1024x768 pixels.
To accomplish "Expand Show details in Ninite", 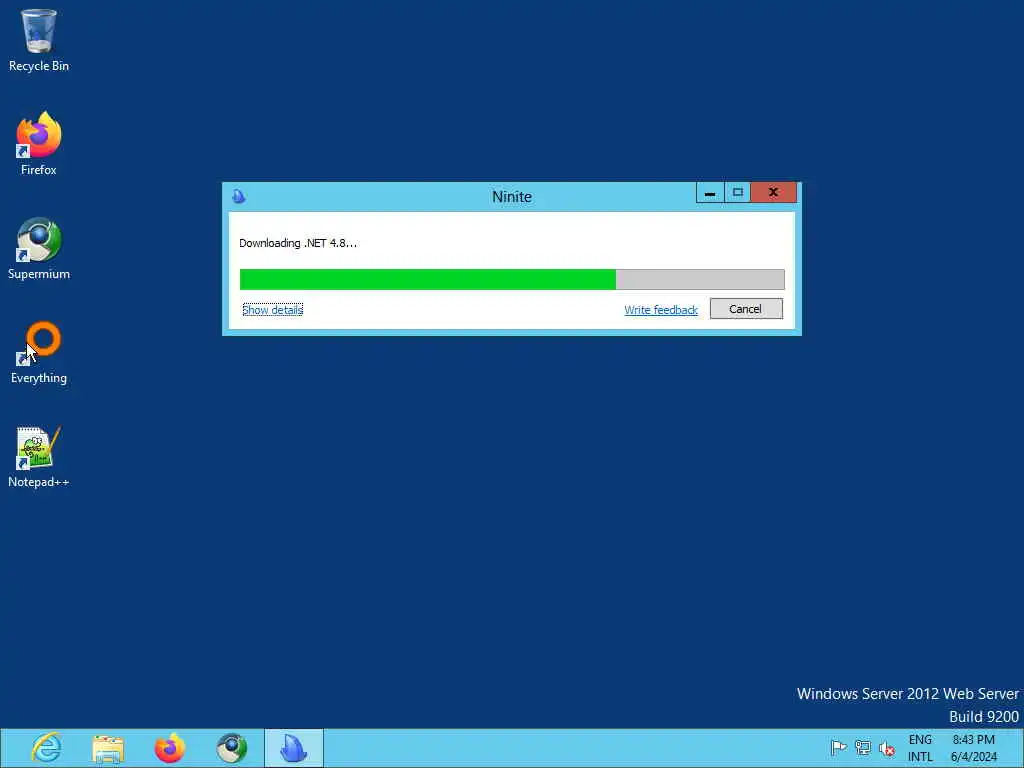I will 272,310.
